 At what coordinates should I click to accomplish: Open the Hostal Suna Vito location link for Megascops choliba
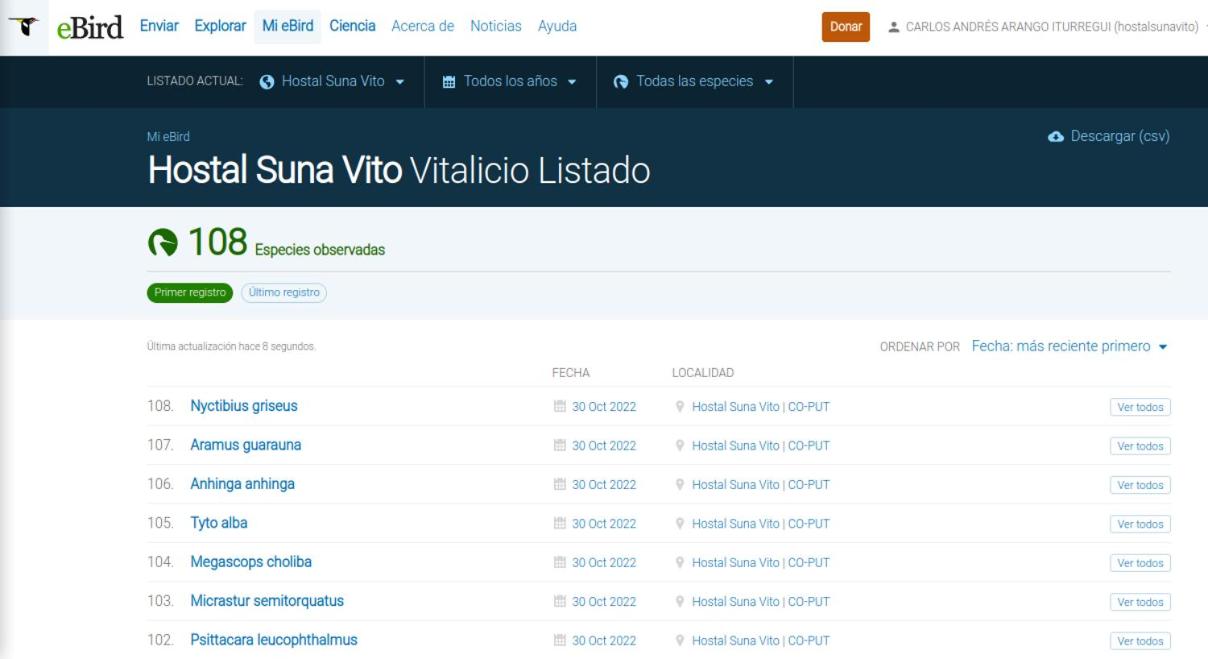761,563
